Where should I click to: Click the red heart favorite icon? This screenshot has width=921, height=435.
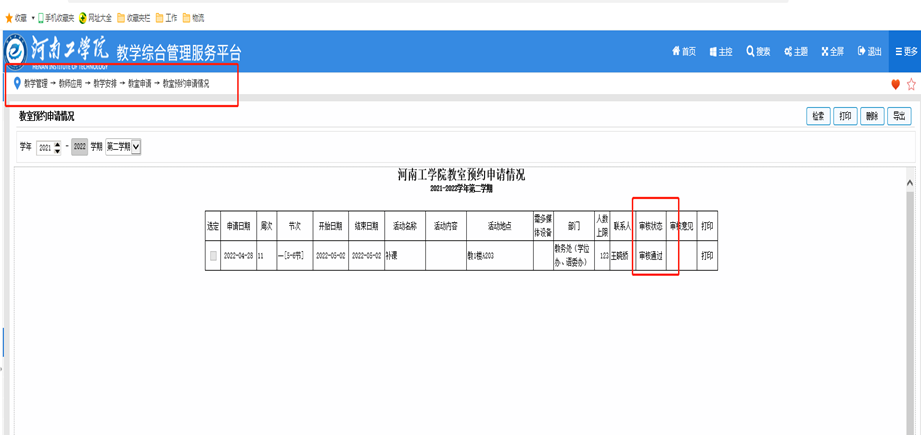click(896, 85)
